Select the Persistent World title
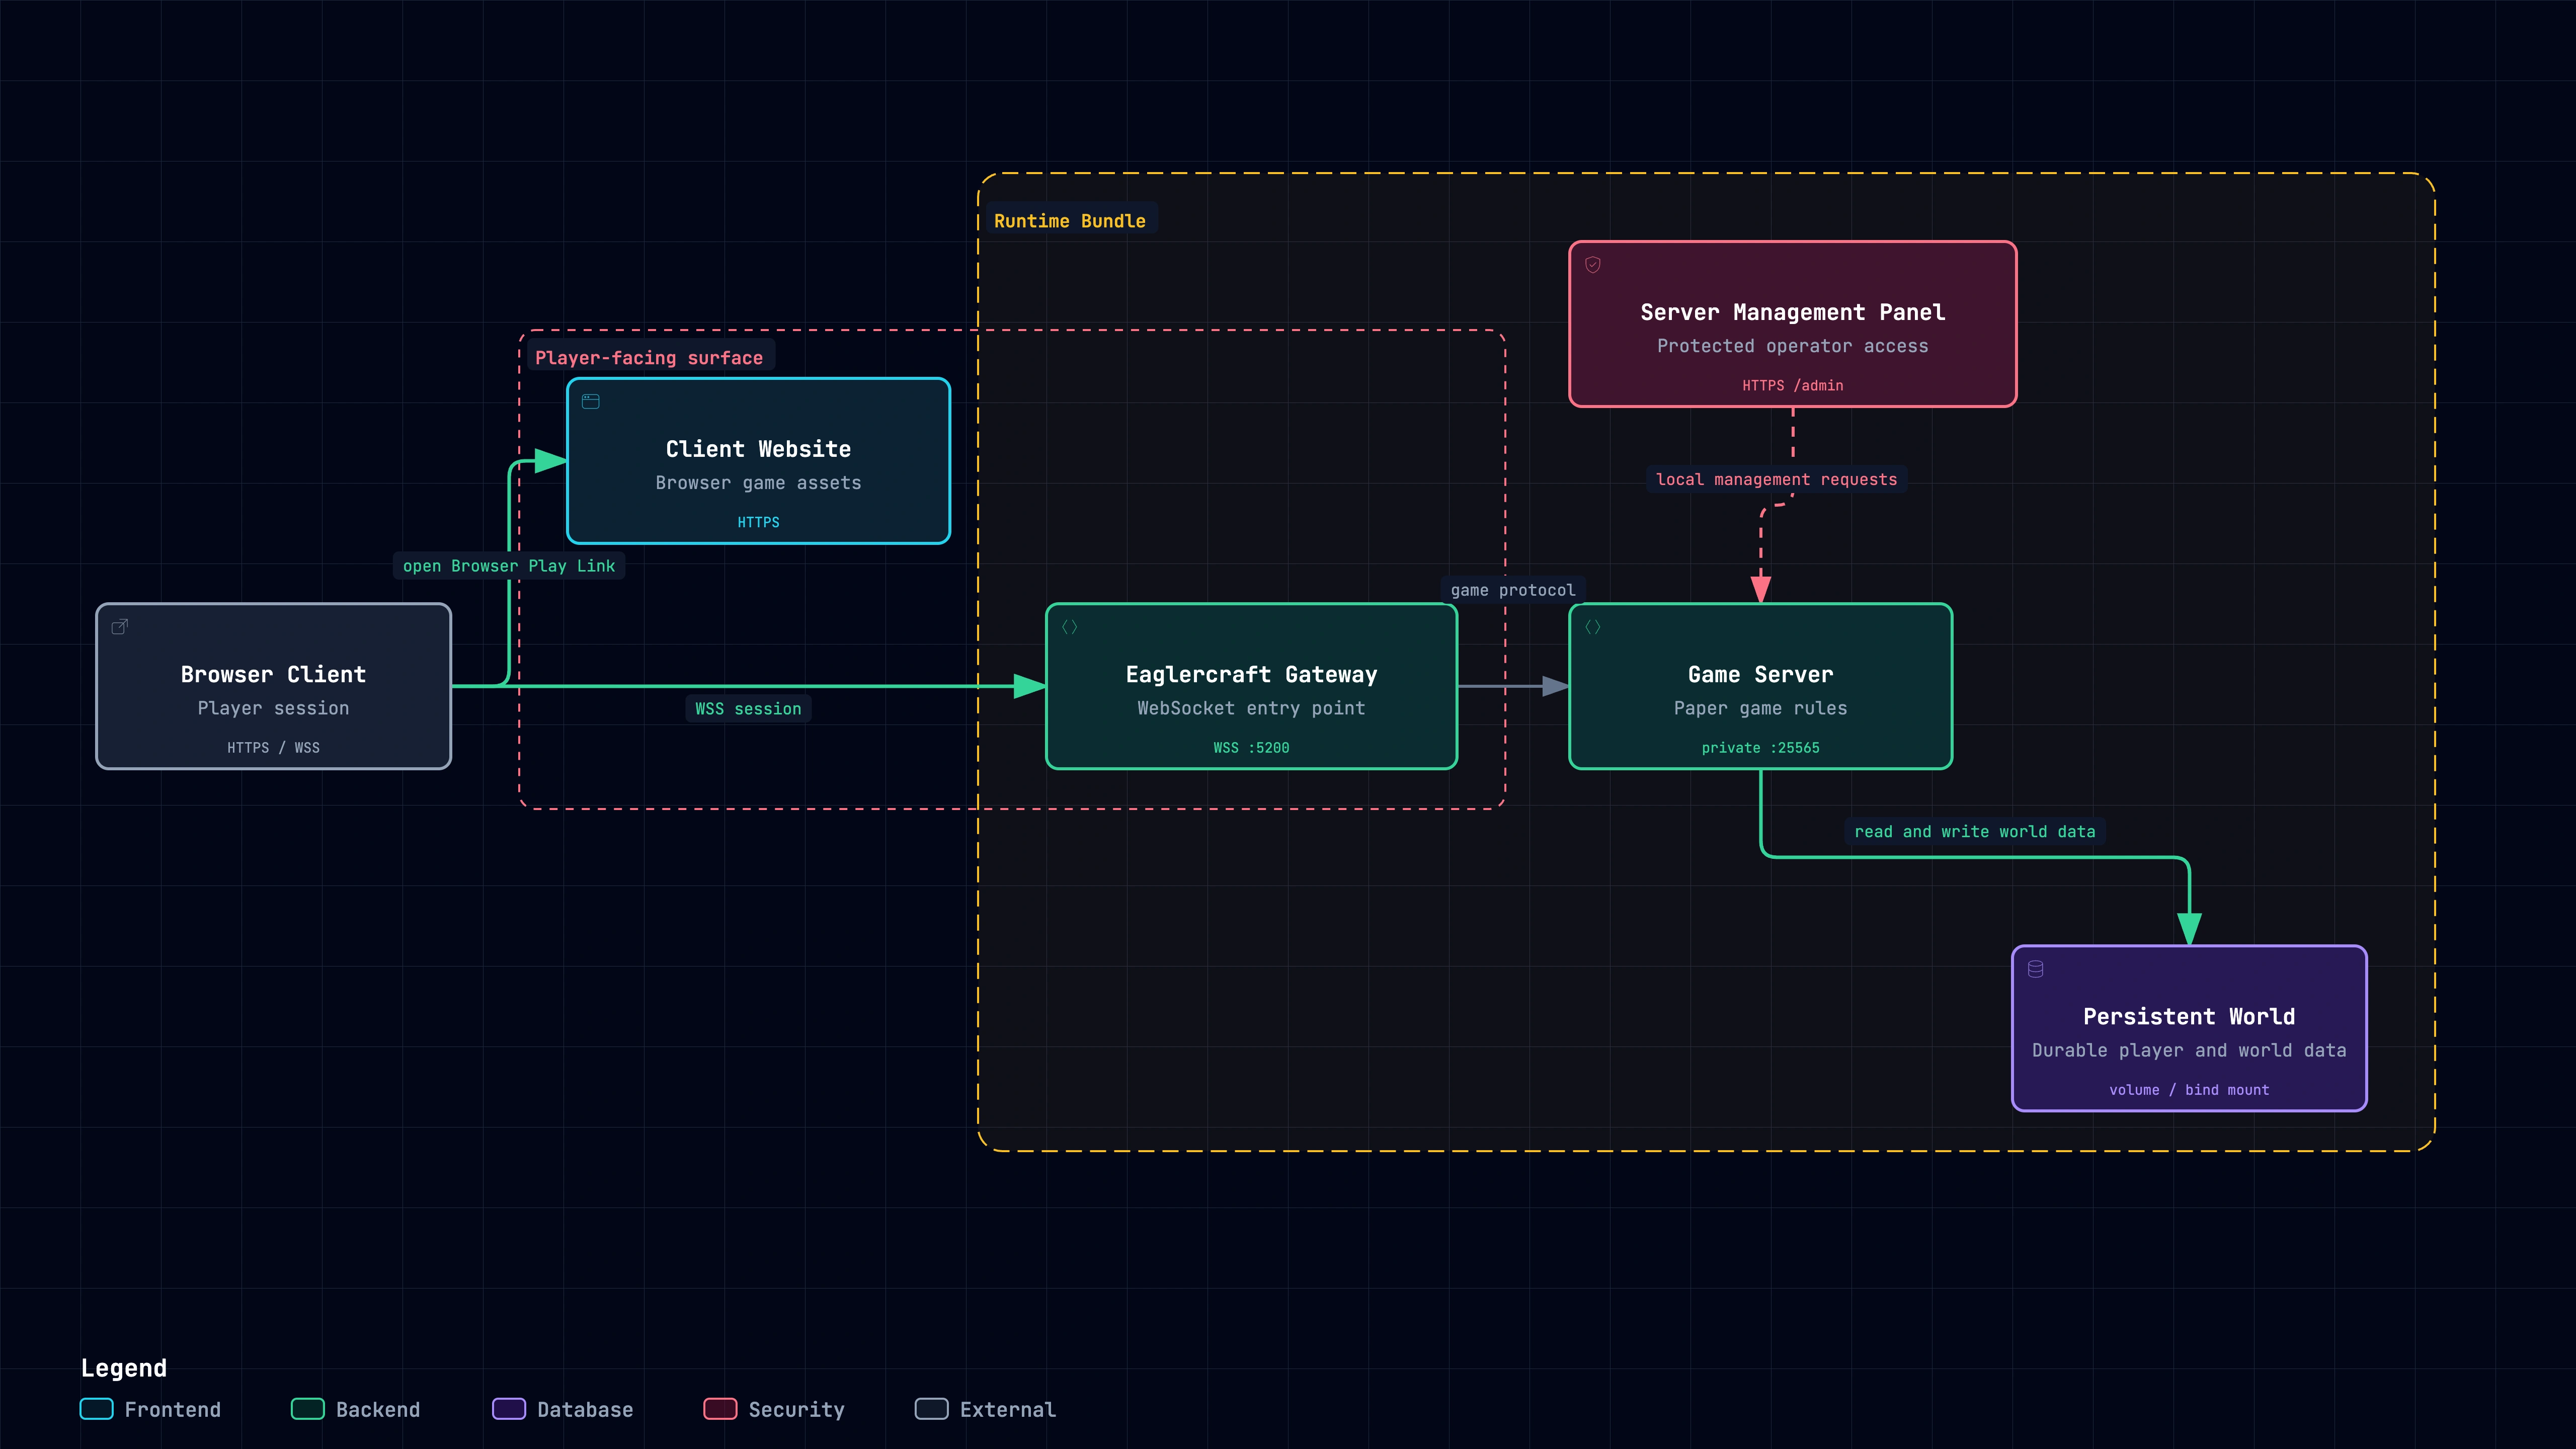 click(x=2189, y=1016)
